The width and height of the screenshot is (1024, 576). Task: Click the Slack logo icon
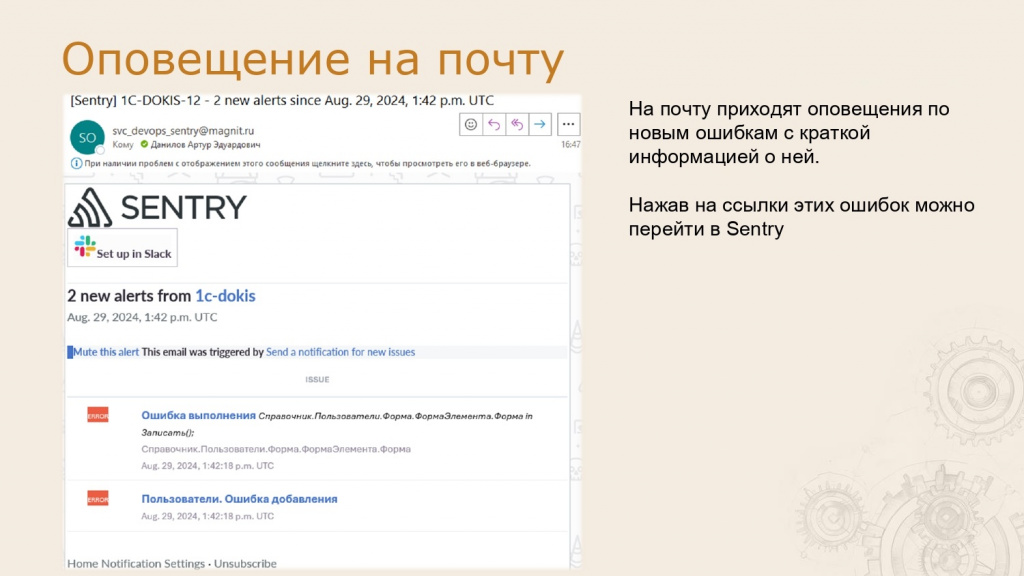pyautogui.click(x=84, y=247)
